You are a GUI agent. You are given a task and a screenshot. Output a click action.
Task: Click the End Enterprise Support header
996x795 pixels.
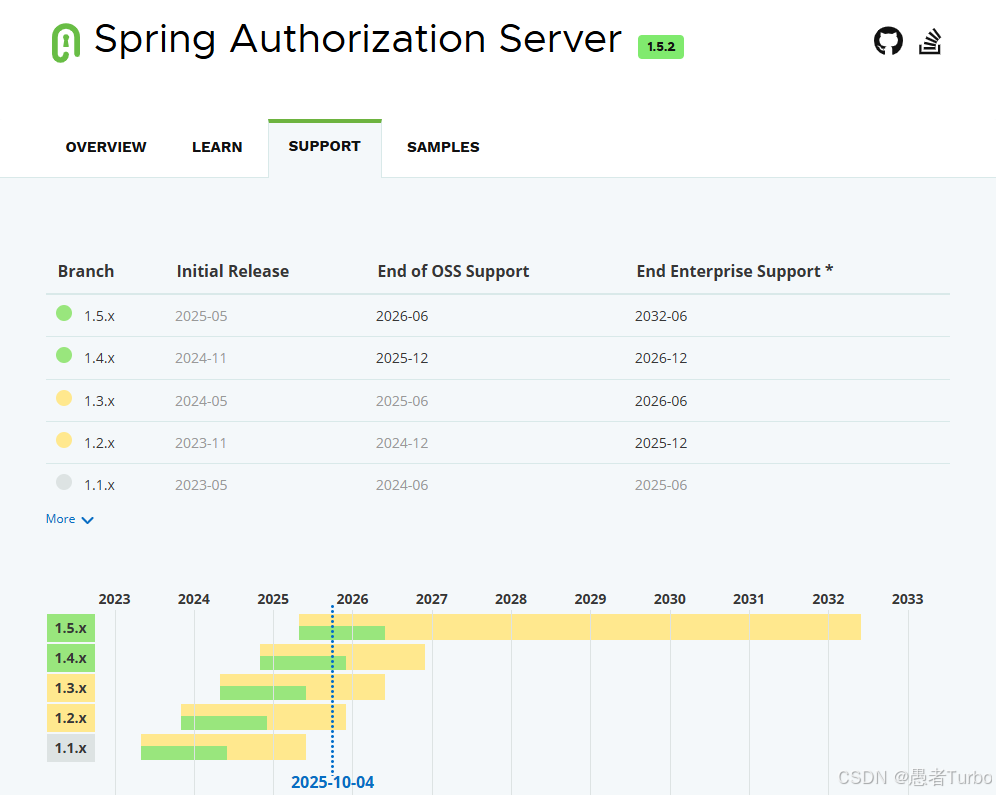click(x=735, y=271)
